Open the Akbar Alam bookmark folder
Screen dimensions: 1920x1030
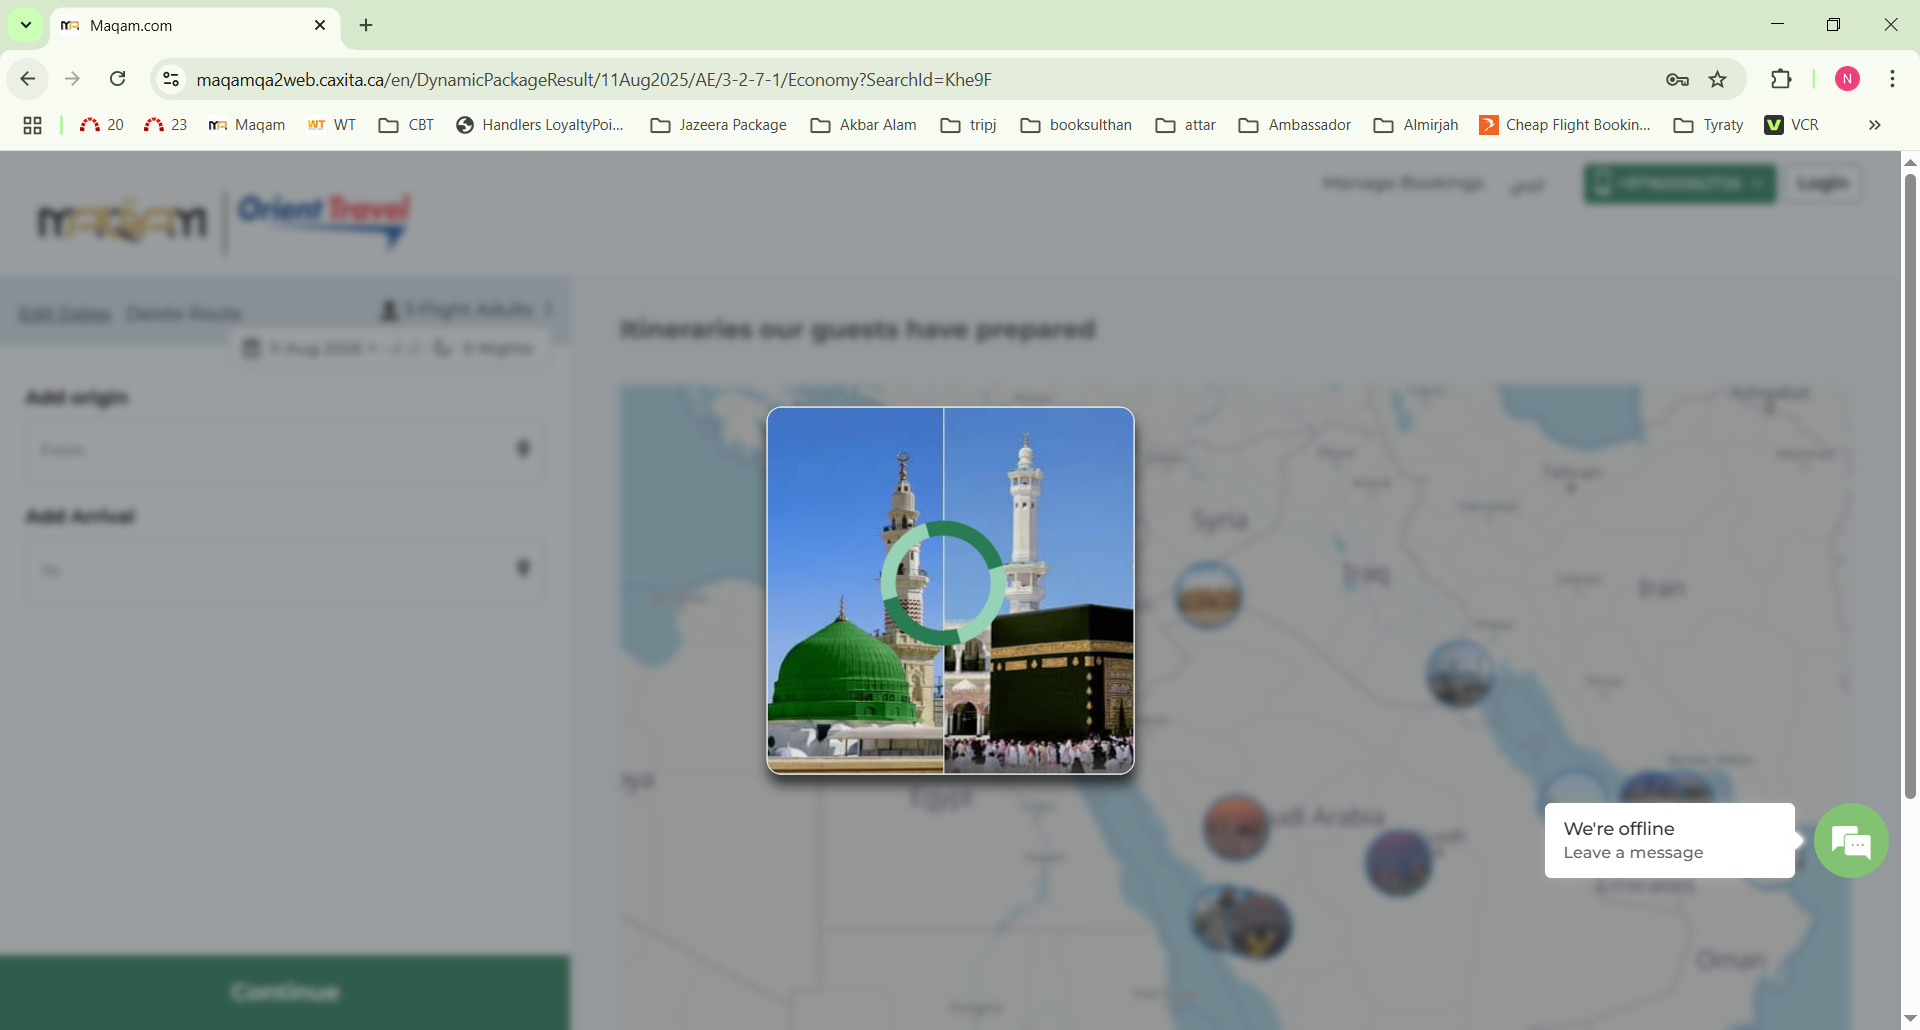863,125
